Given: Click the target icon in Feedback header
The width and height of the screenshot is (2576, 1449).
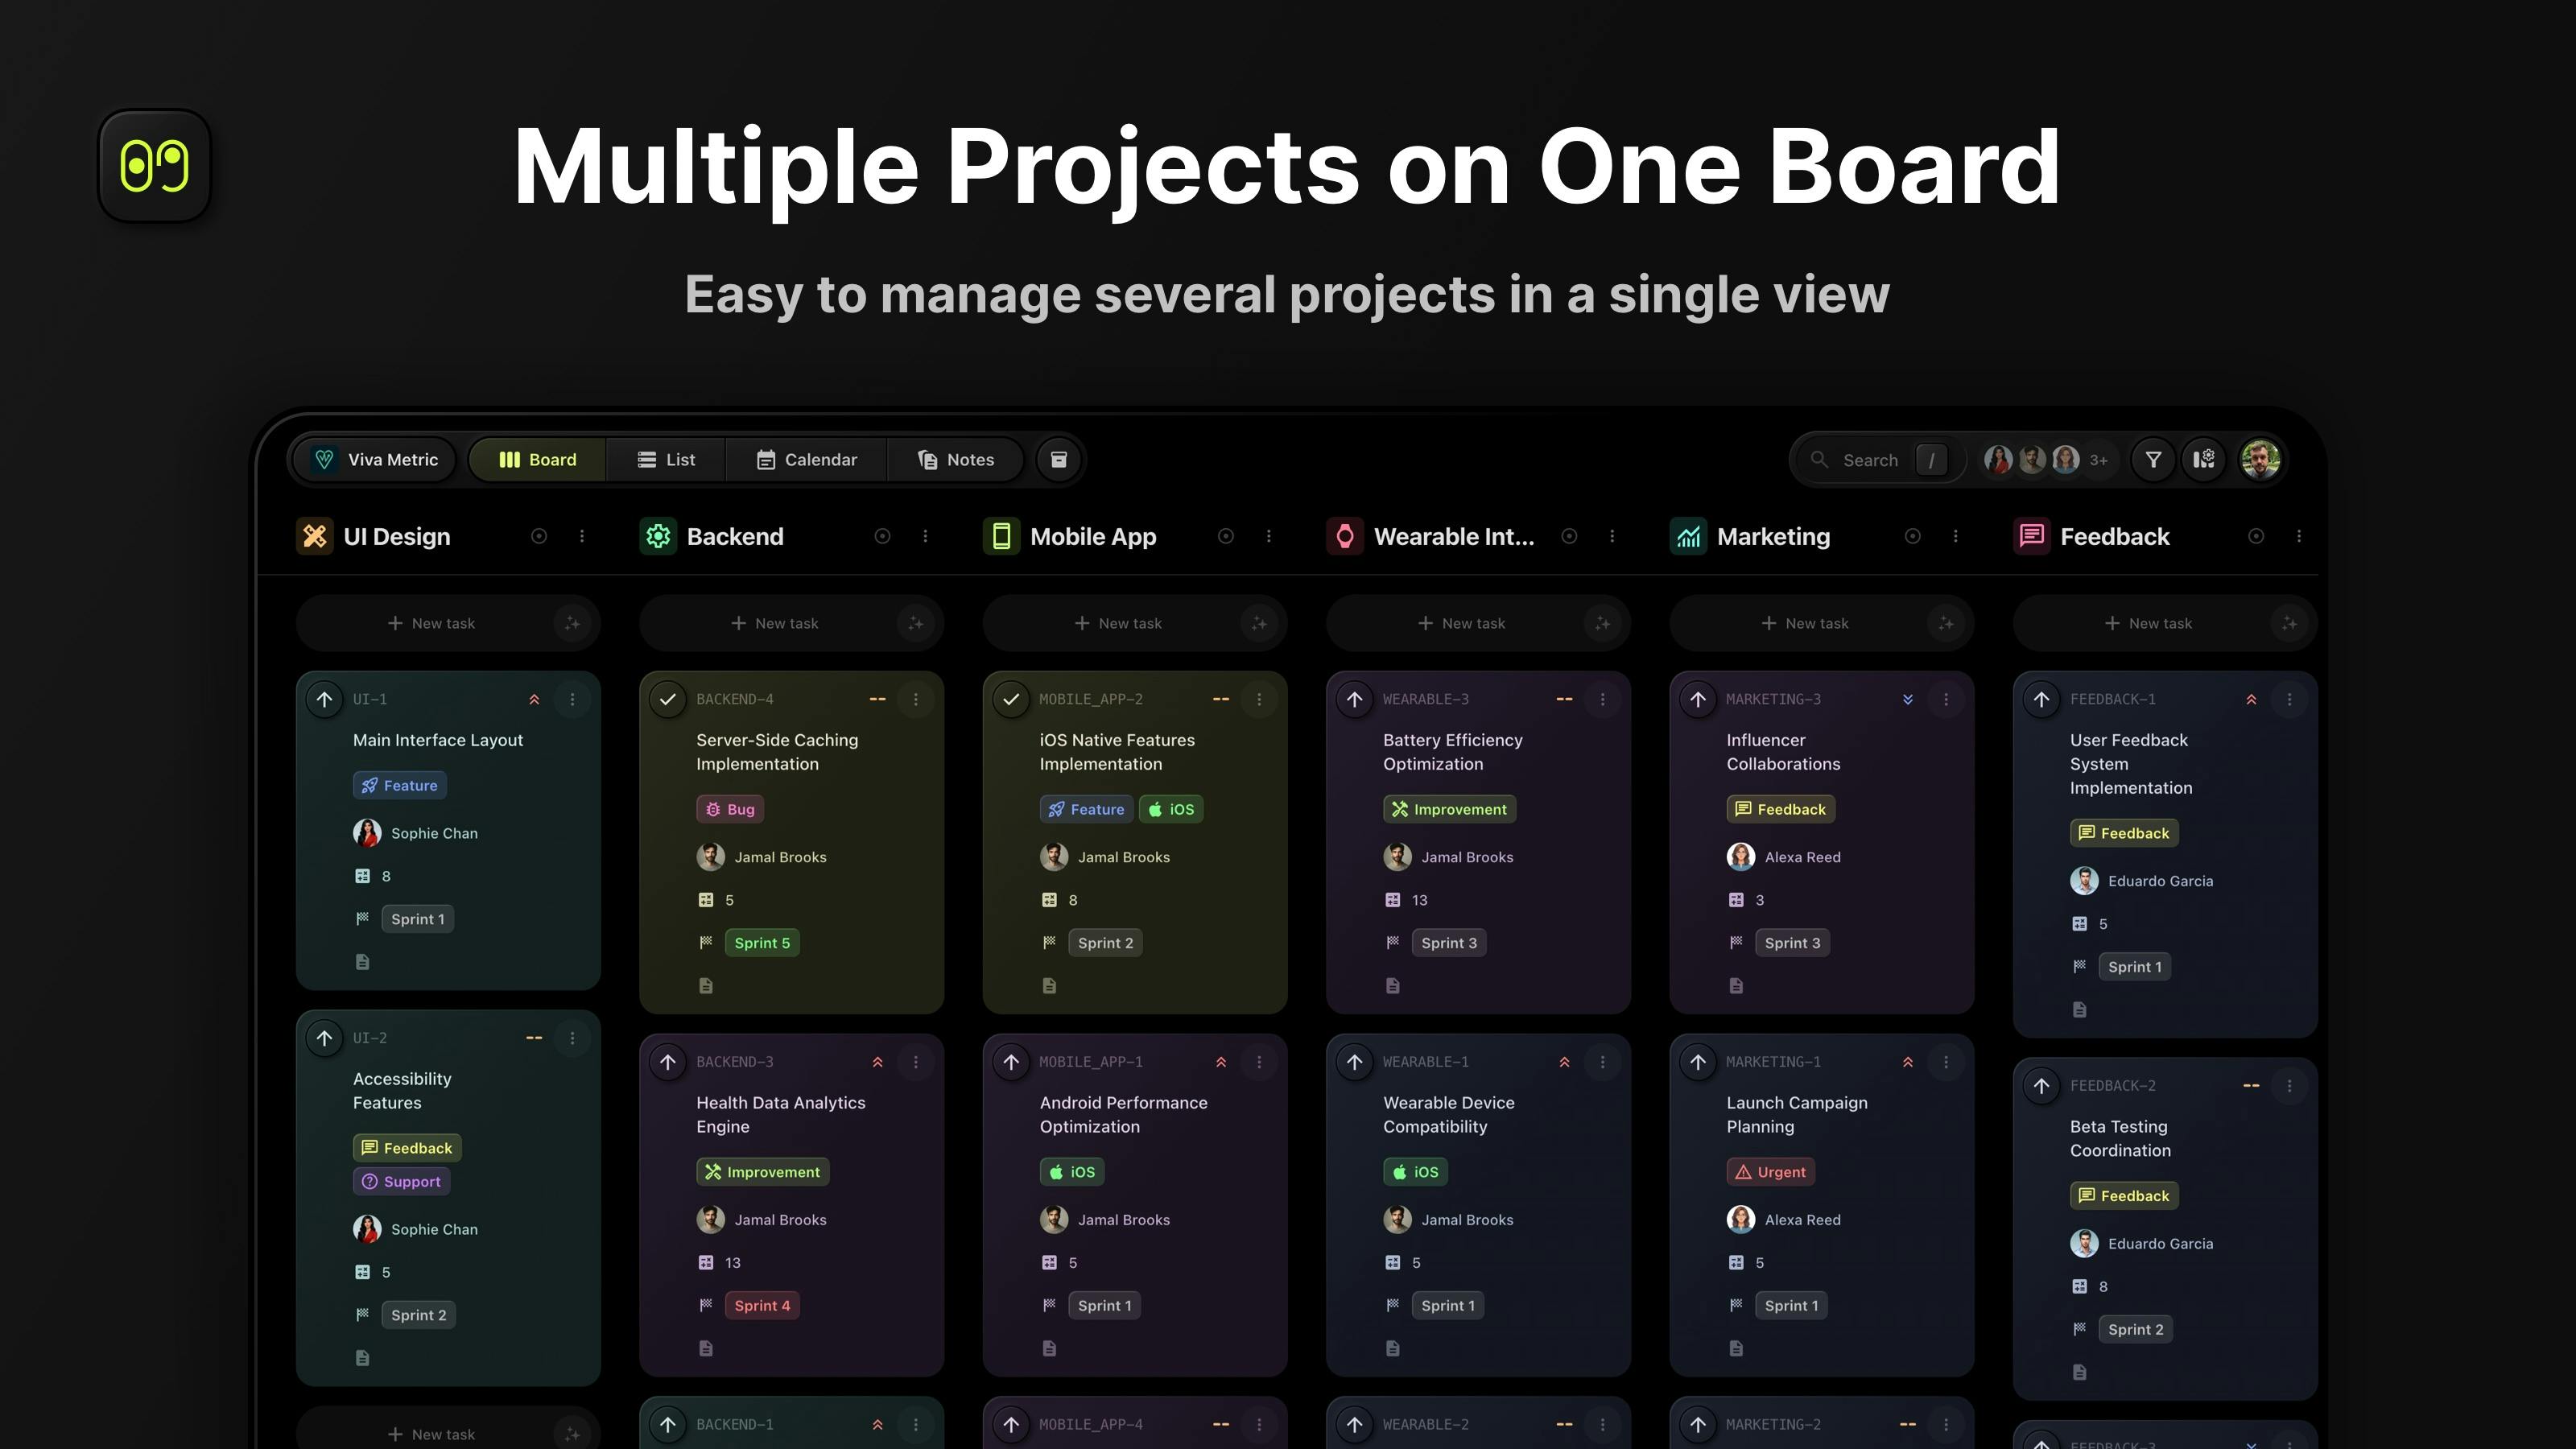Looking at the screenshot, I should click(2256, 537).
